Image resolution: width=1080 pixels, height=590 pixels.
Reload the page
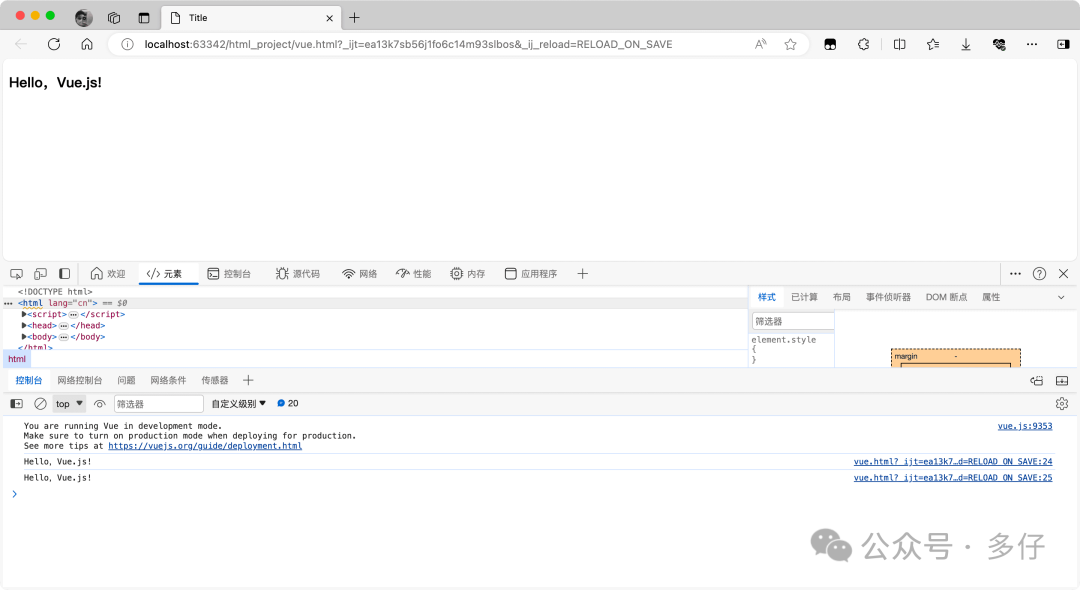point(54,44)
